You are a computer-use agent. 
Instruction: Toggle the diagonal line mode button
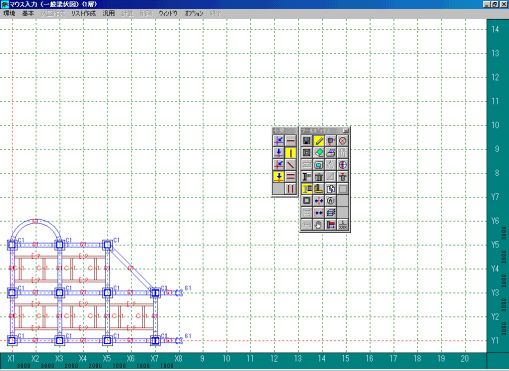(x=291, y=165)
